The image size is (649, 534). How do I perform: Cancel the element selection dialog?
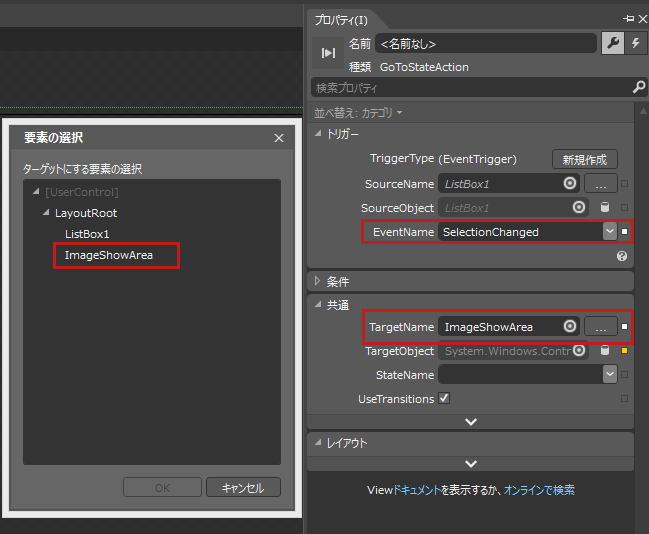coord(243,488)
